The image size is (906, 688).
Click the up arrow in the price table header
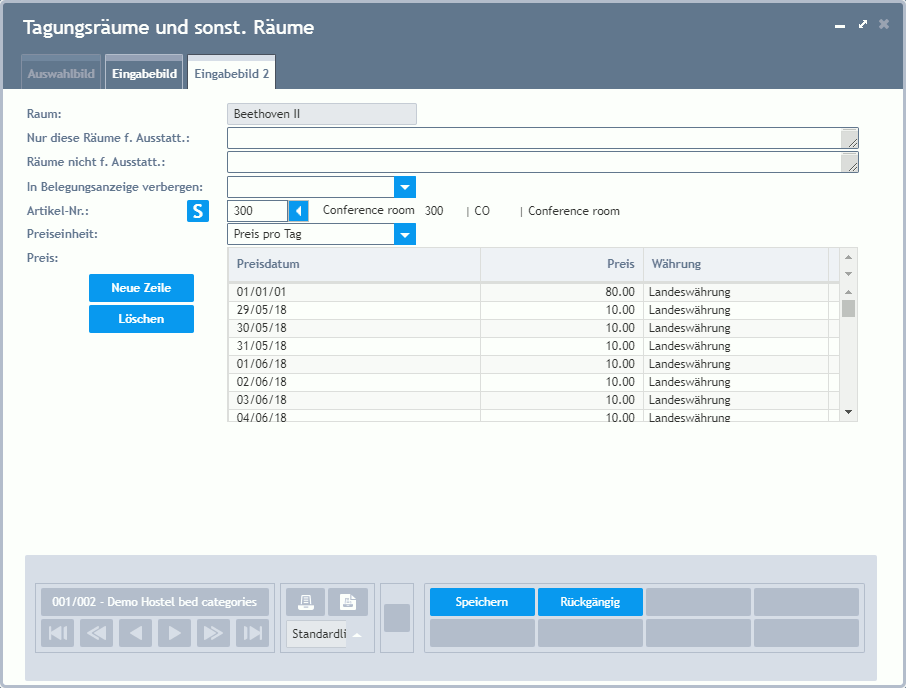tap(848, 257)
